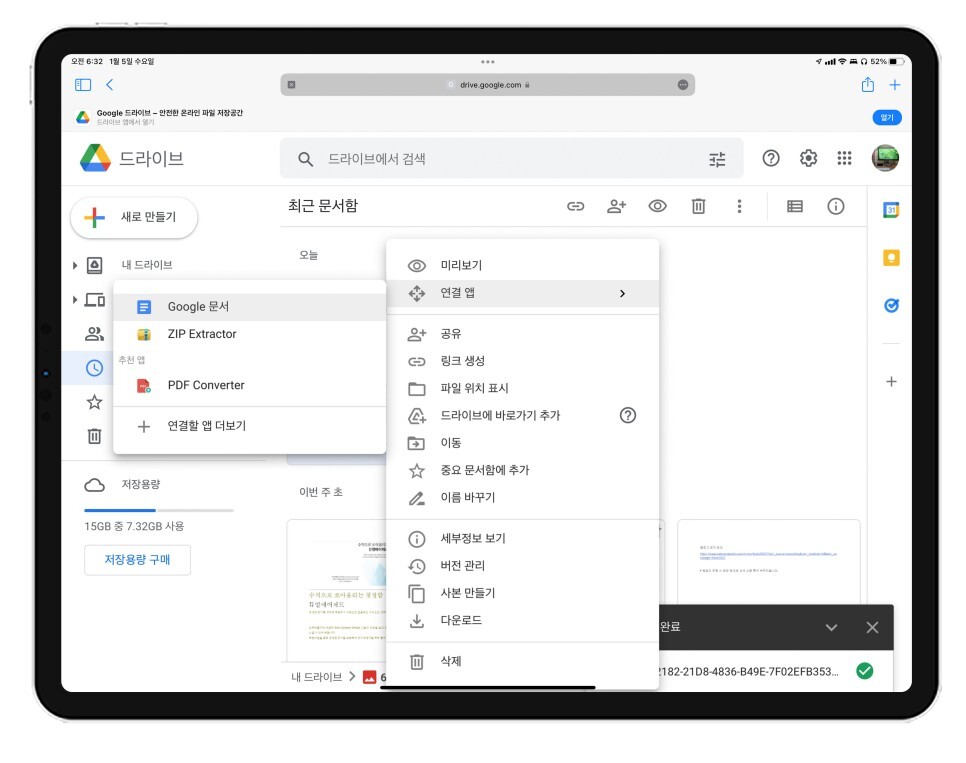Click the Google Drive logo
This screenshot has width=966, height=763.
[95, 158]
